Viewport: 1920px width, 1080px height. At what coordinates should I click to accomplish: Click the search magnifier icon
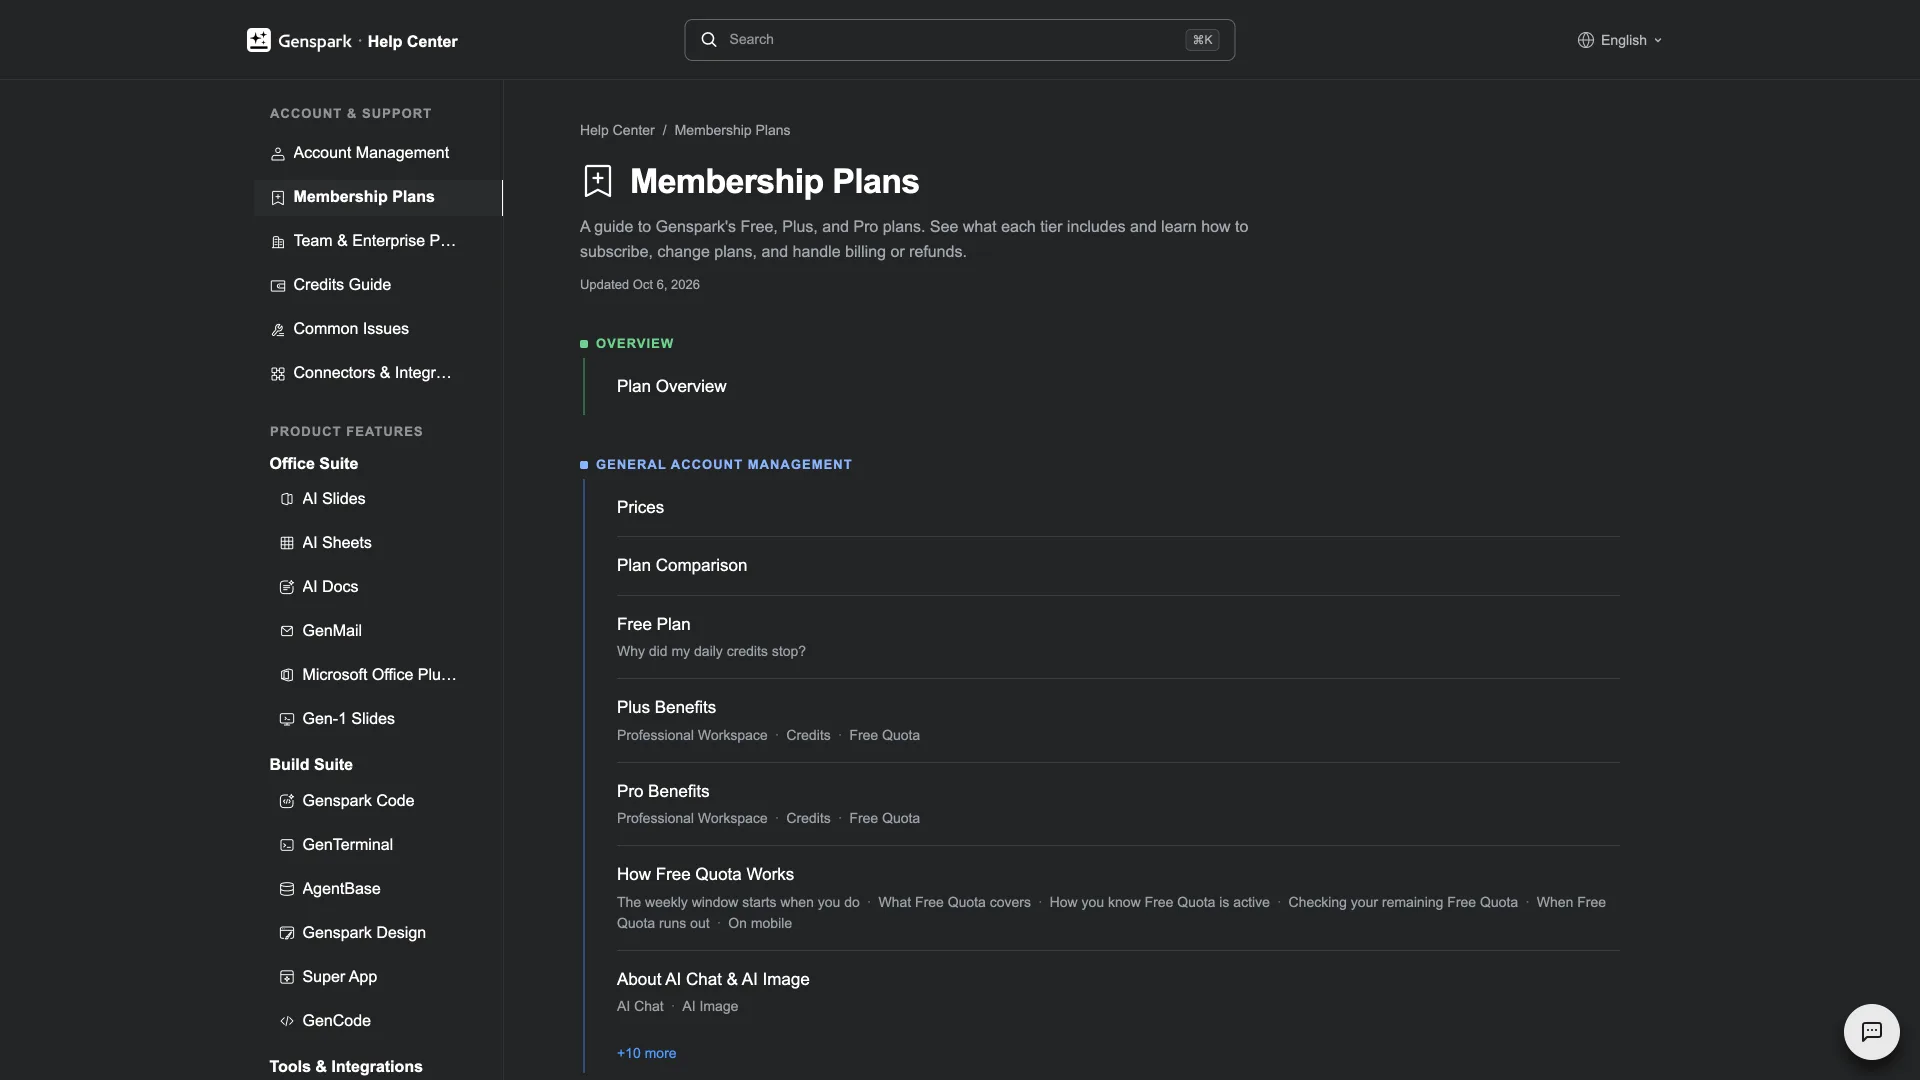pos(709,40)
